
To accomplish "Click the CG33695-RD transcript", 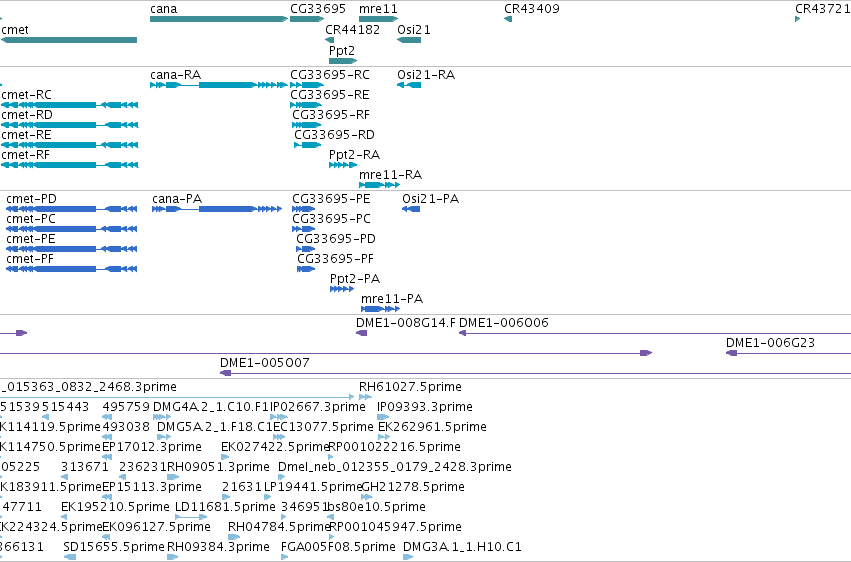I will click(308, 145).
